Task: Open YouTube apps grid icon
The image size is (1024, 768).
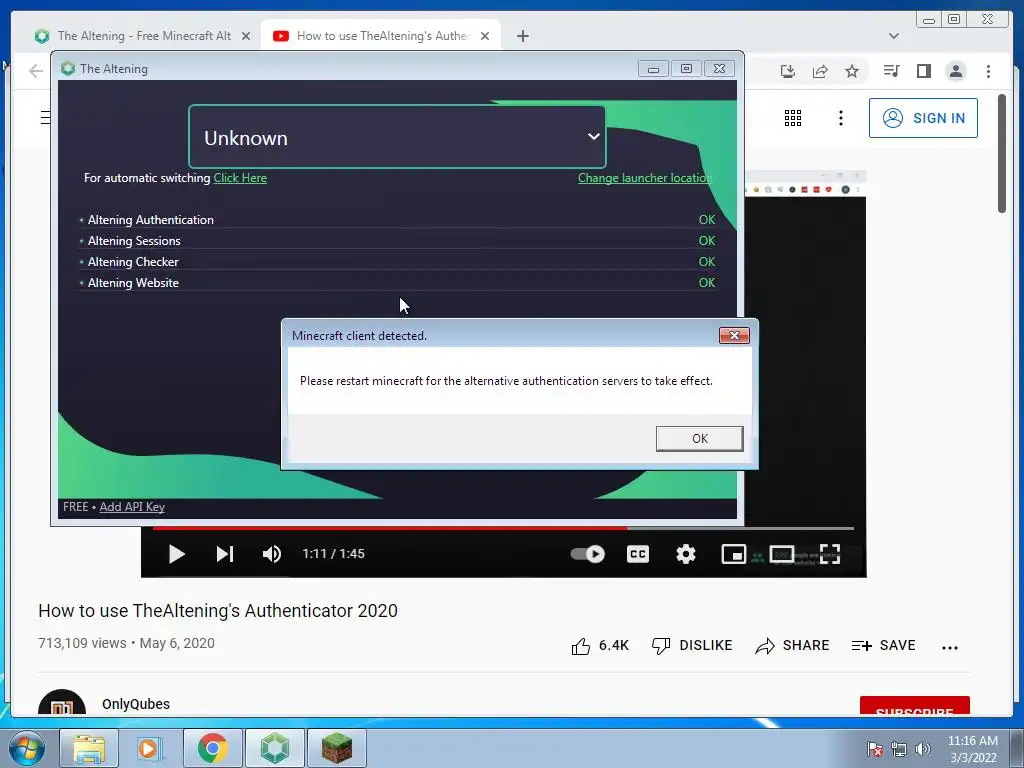Action: [x=793, y=118]
